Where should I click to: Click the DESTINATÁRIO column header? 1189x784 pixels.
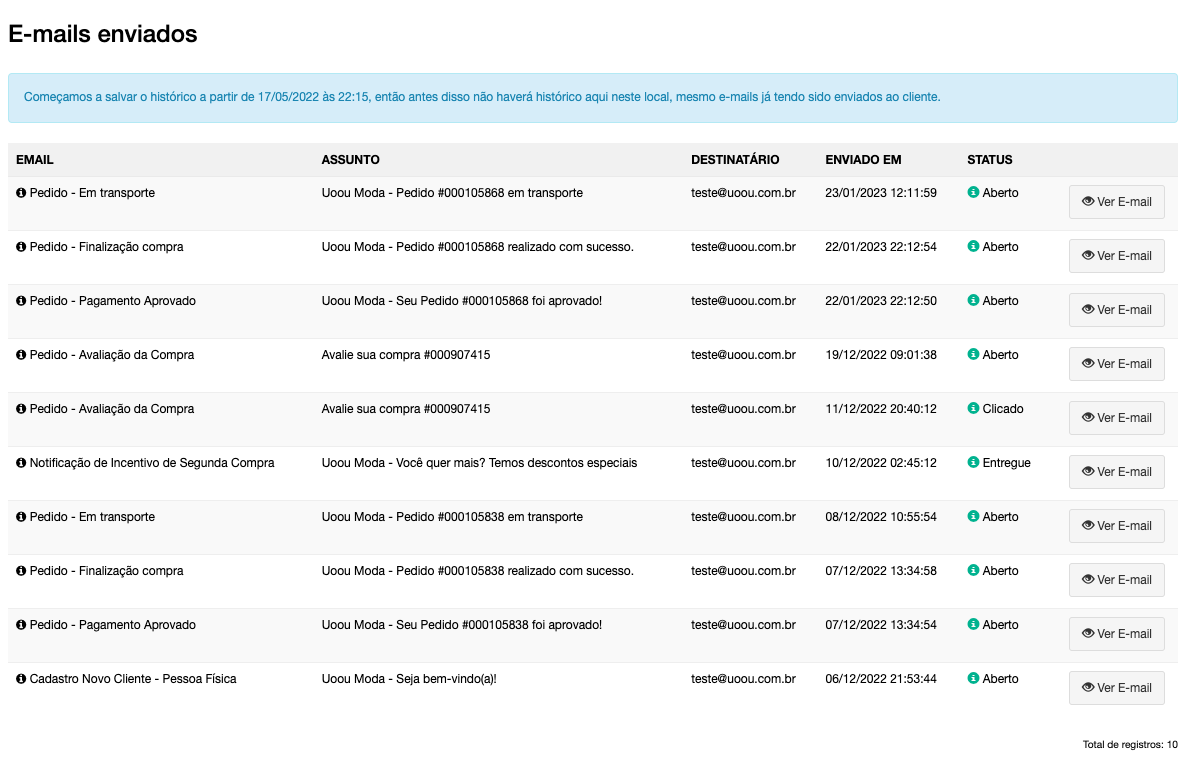click(x=735, y=160)
